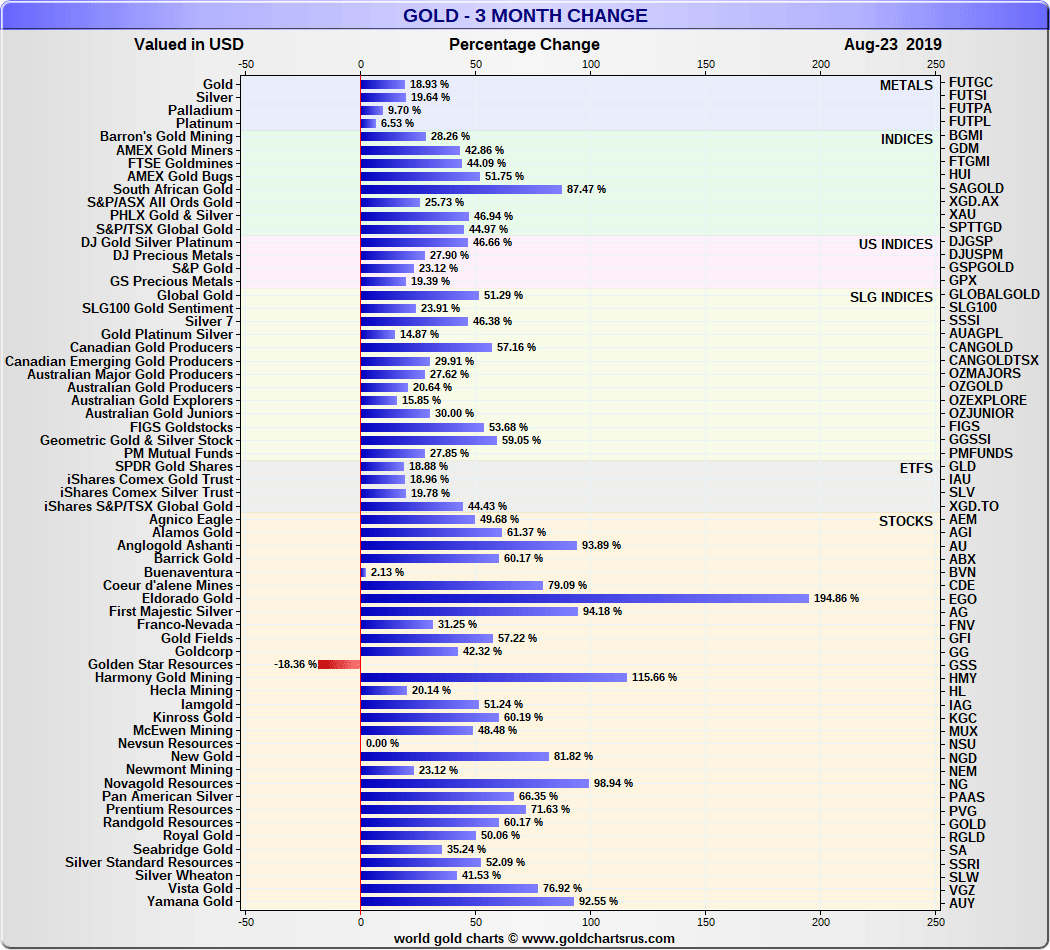Click the value "59.05 %"
Screen dimensions: 1050x950
pyautogui.click(x=521, y=441)
